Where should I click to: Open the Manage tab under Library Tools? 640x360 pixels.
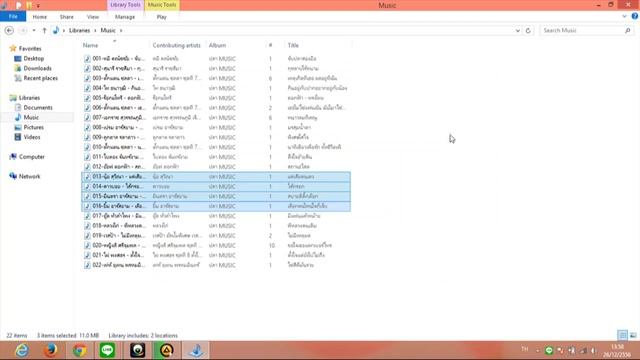[125, 17]
